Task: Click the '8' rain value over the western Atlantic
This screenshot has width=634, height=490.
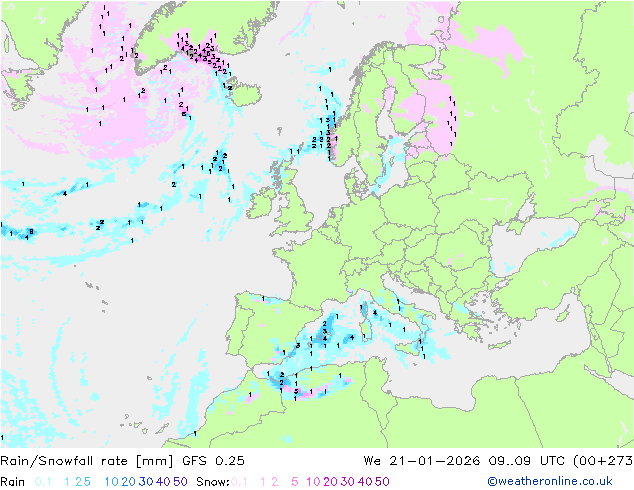Action: [31, 232]
